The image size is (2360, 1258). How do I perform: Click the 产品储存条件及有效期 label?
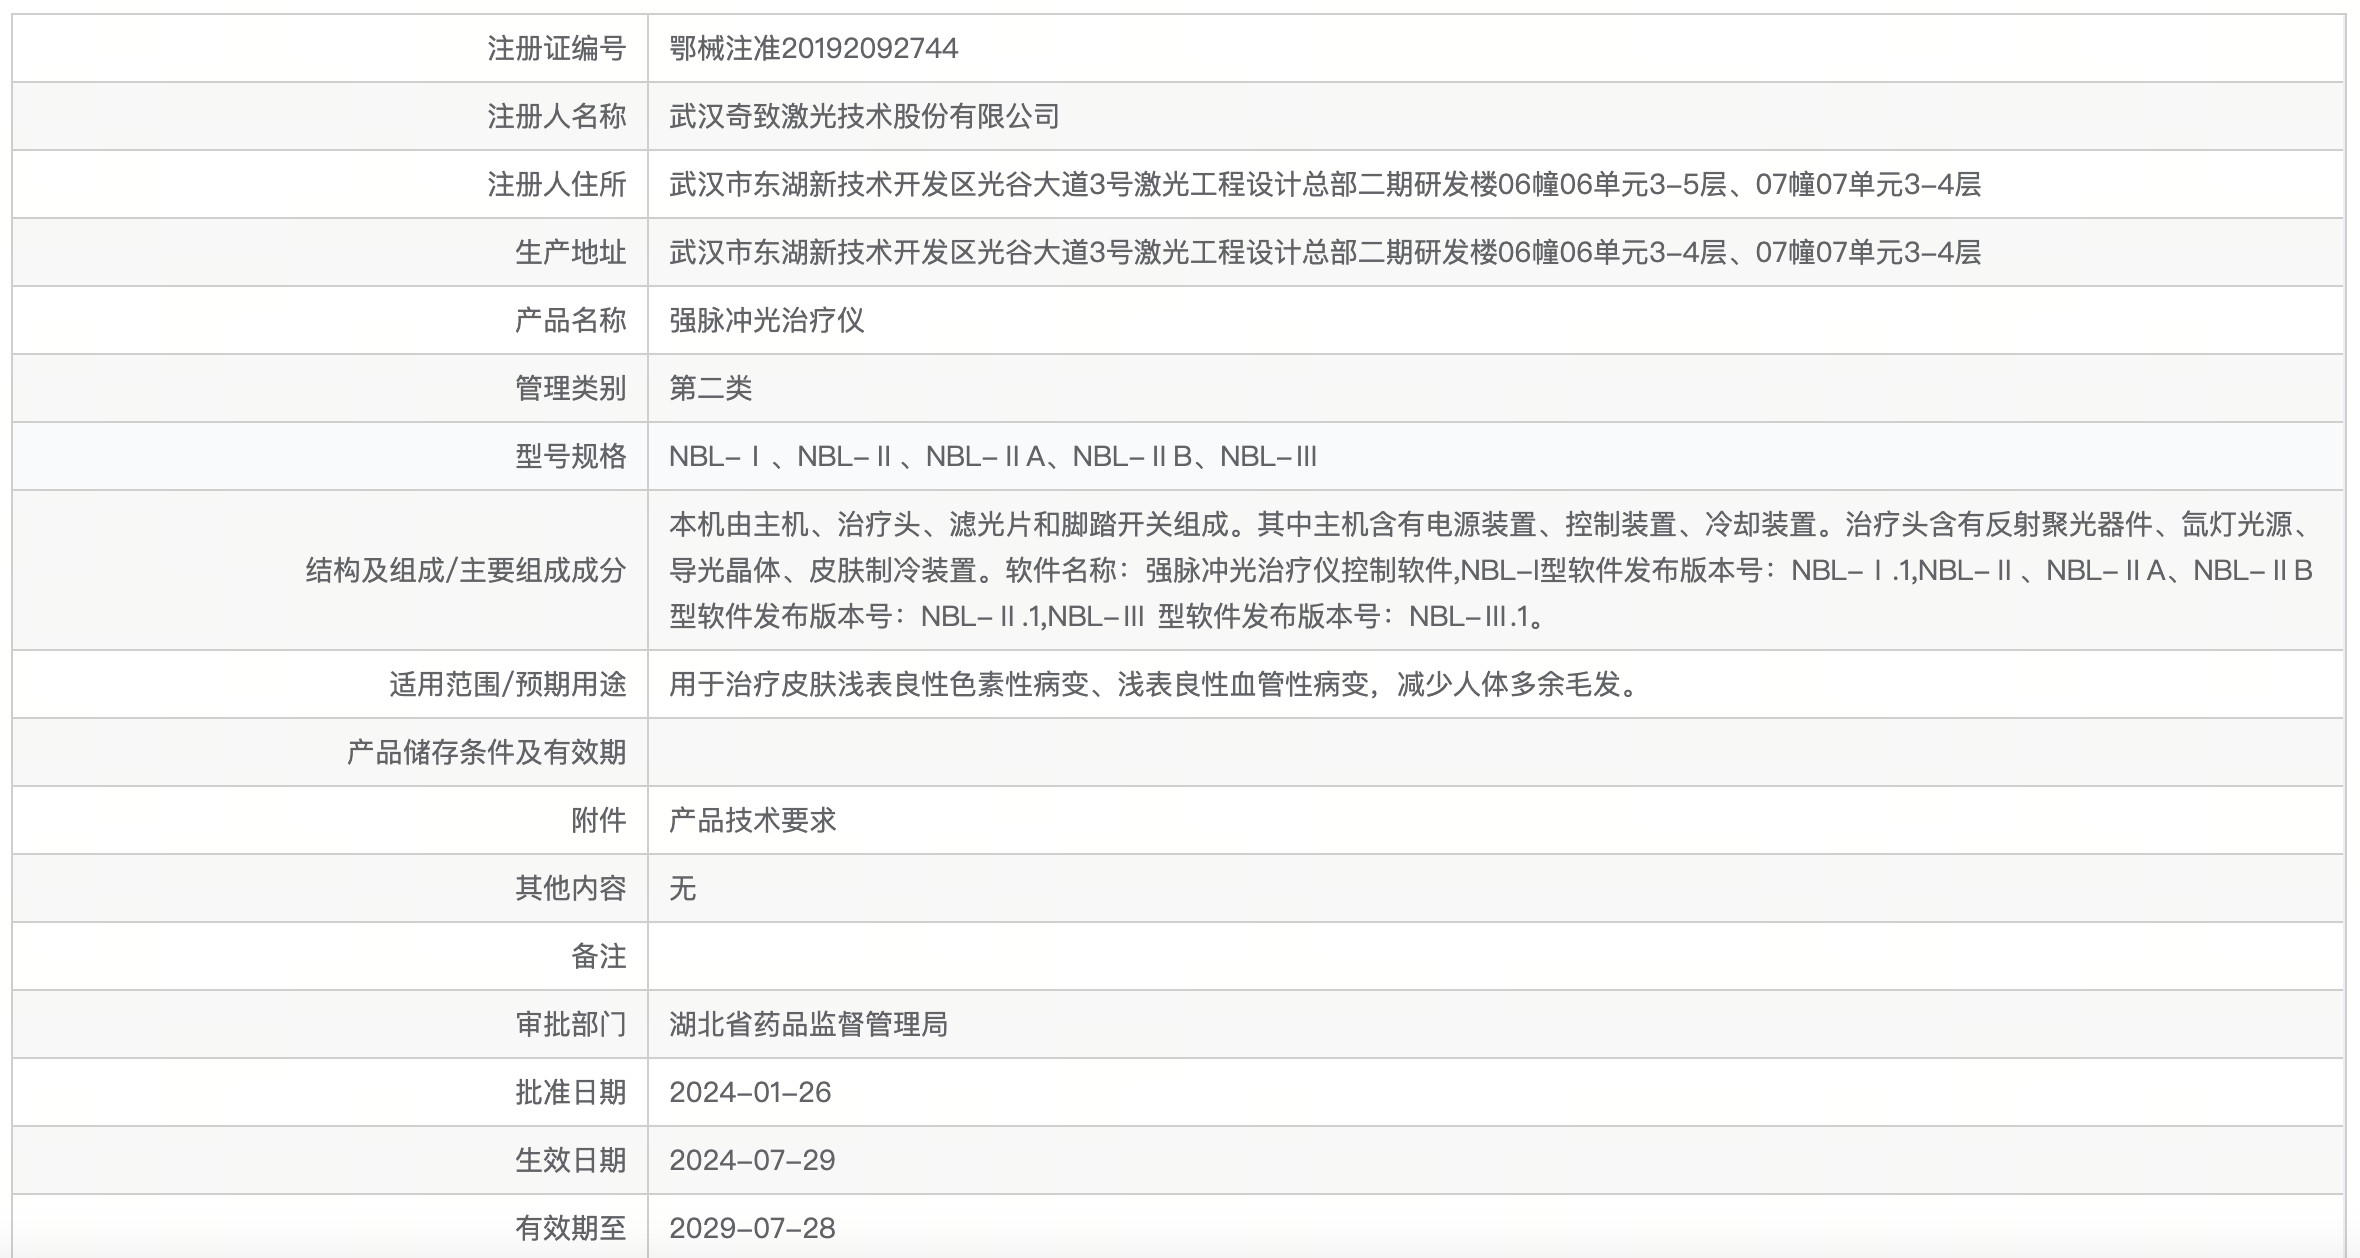(x=486, y=752)
